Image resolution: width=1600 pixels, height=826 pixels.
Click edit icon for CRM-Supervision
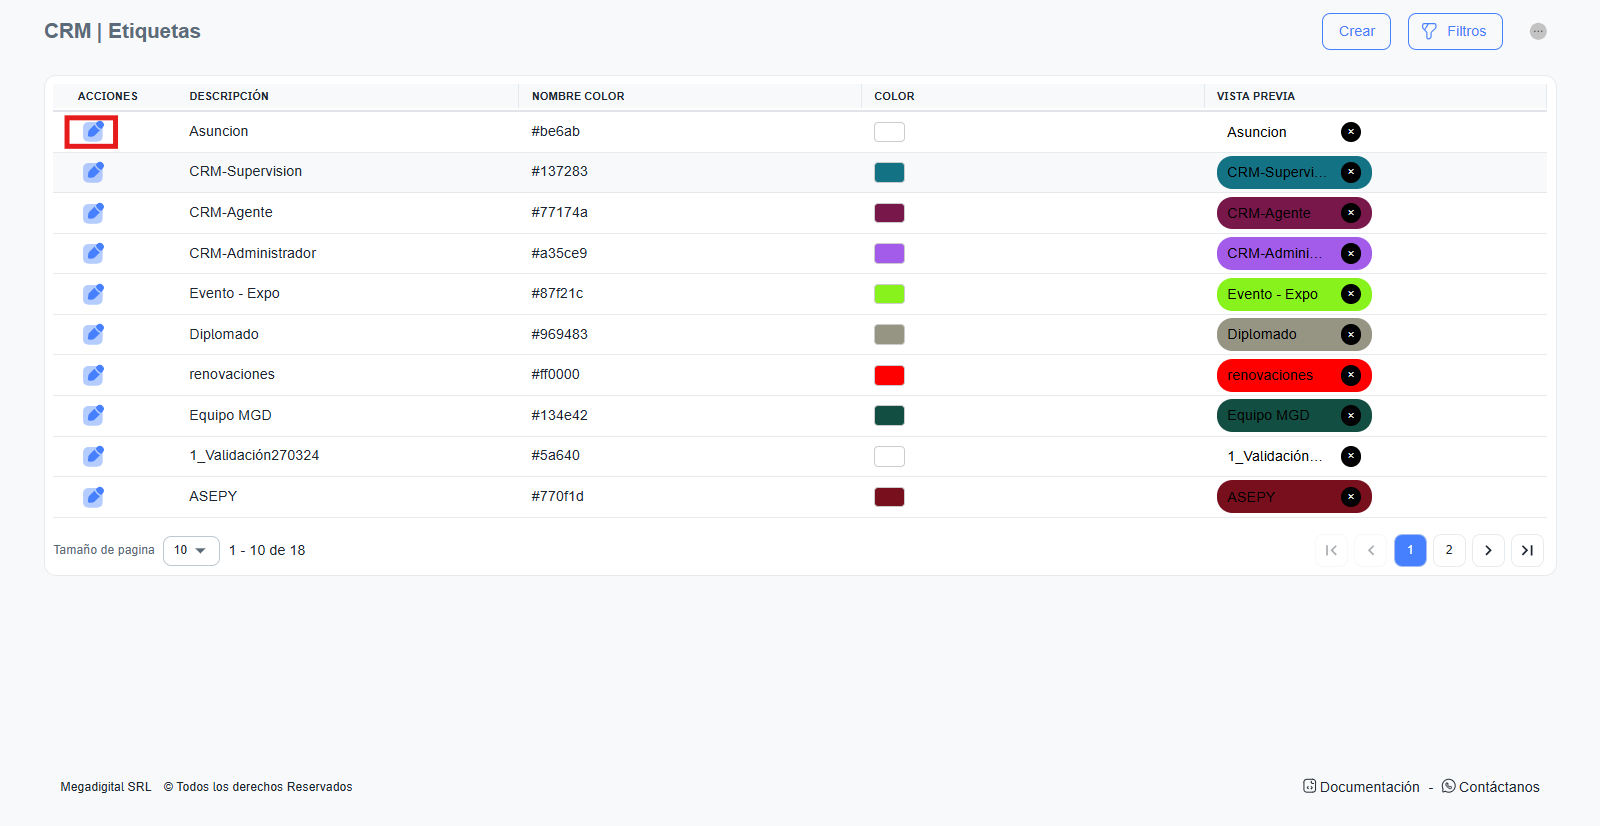coord(93,172)
